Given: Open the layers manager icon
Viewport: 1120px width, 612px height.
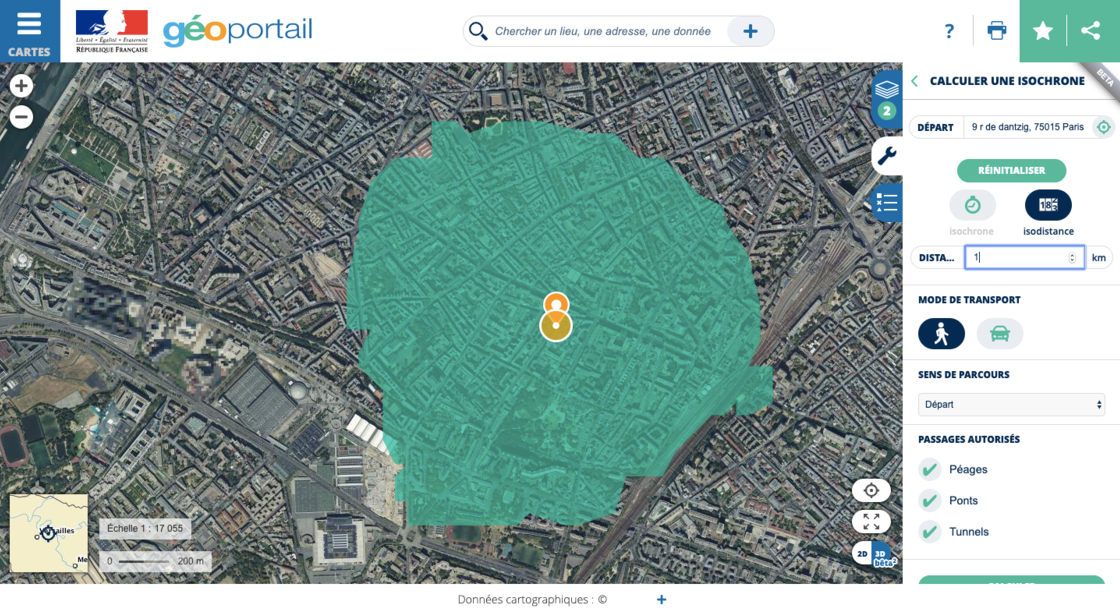Looking at the screenshot, I should pyautogui.click(x=886, y=99).
